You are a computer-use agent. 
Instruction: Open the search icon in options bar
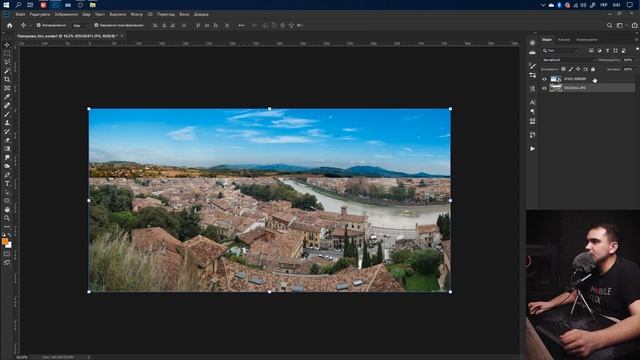(609, 25)
